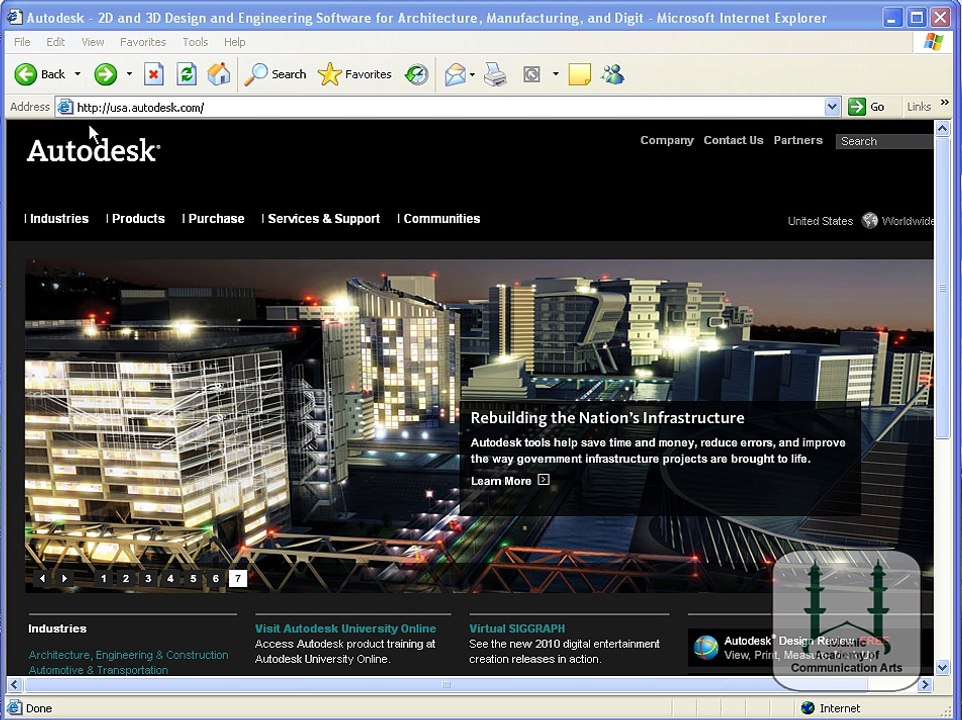Click the green Go arrow button
This screenshot has width=962, height=720.
pos(856,107)
